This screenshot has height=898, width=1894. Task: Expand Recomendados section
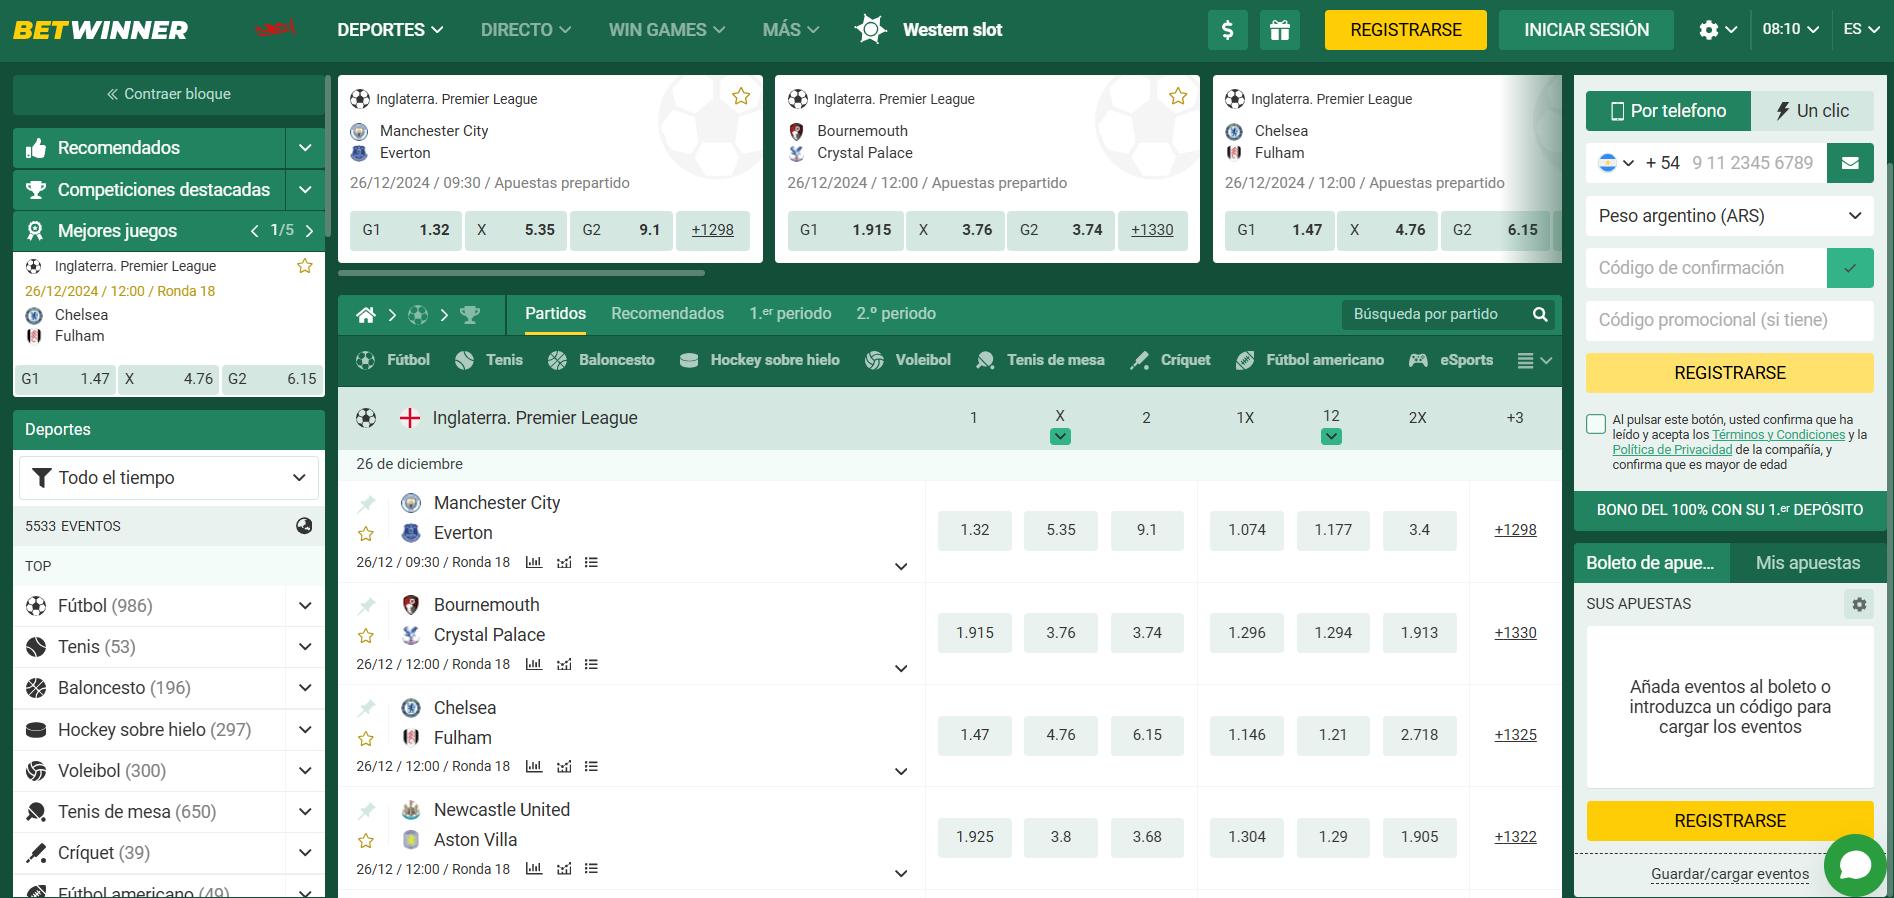(x=305, y=148)
